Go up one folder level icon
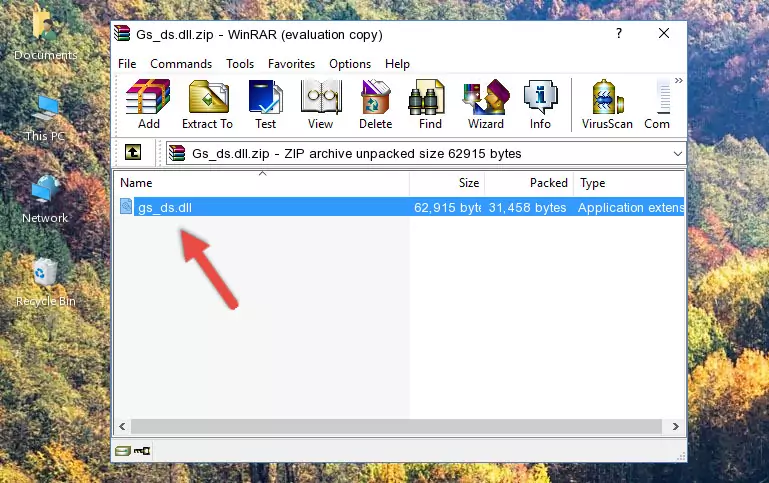769x483 pixels. (133, 153)
